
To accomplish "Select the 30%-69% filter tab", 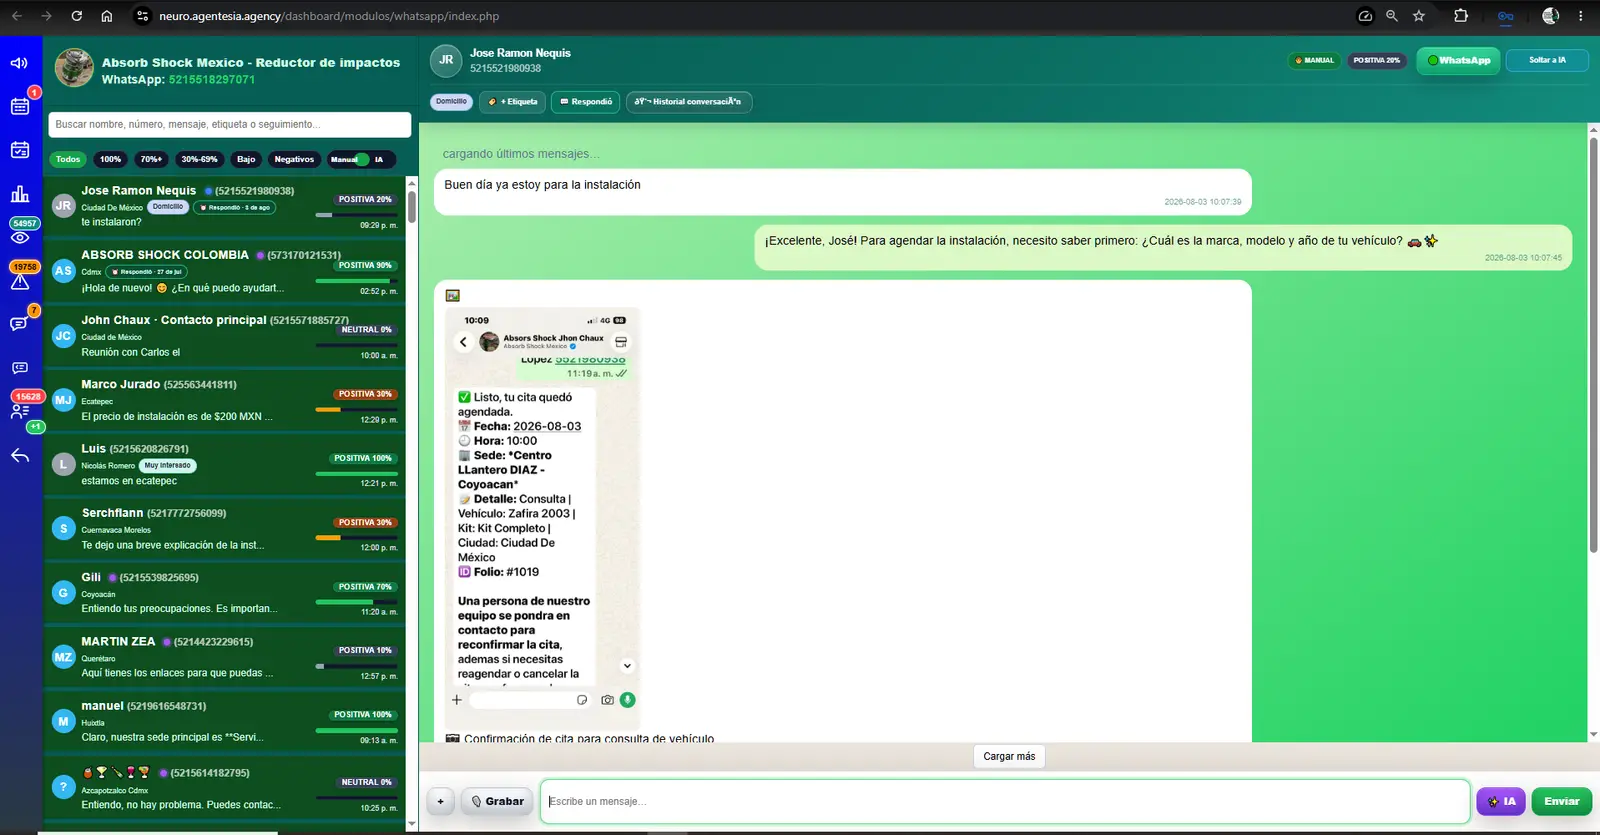I will (199, 159).
